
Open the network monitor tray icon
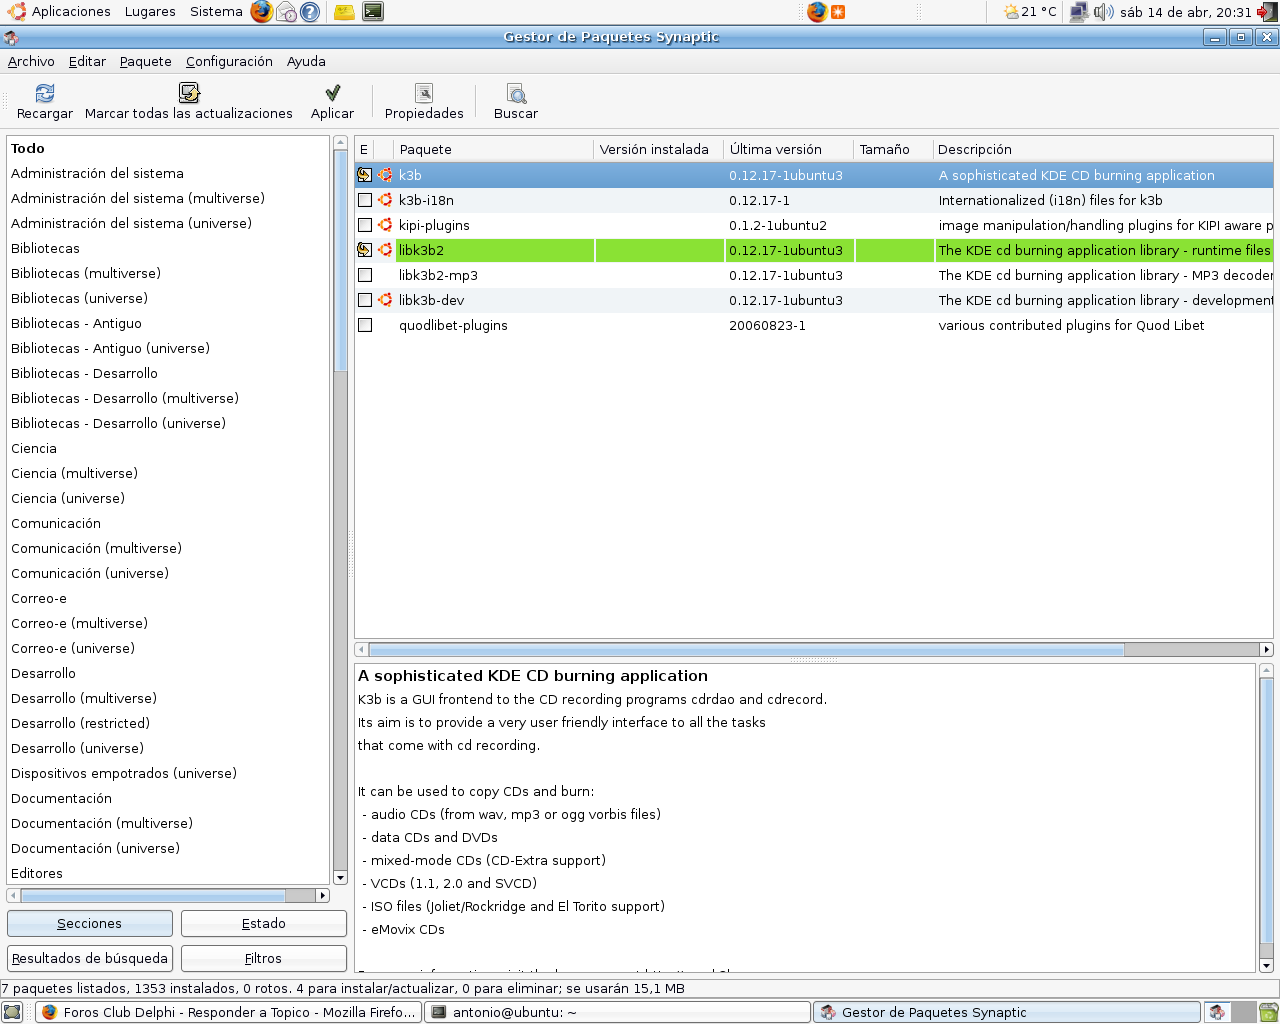[x=1079, y=12]
